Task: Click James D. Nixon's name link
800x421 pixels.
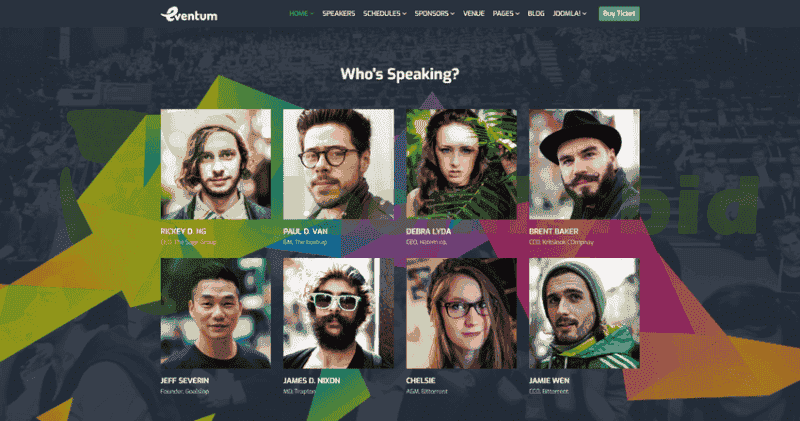Action: coord(311,381)
